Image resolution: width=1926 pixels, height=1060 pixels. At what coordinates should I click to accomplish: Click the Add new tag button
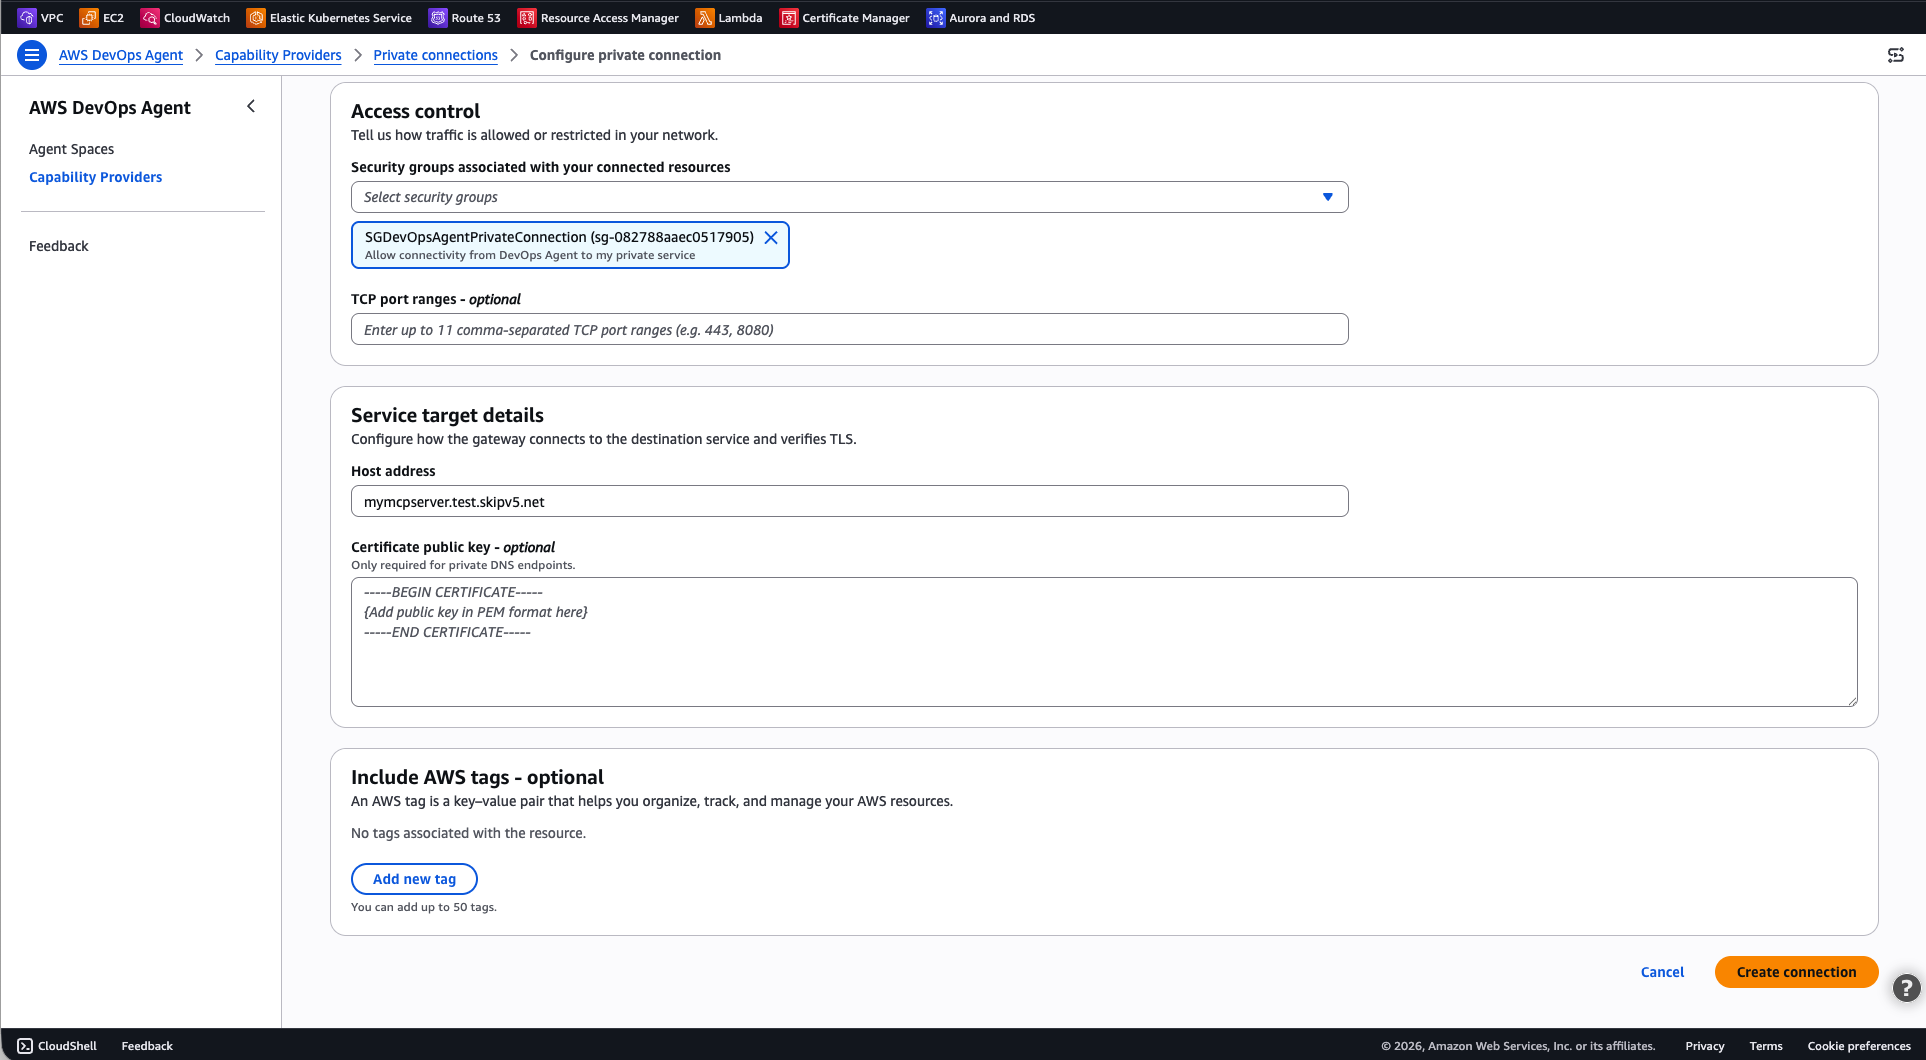(x=414, y=879)
